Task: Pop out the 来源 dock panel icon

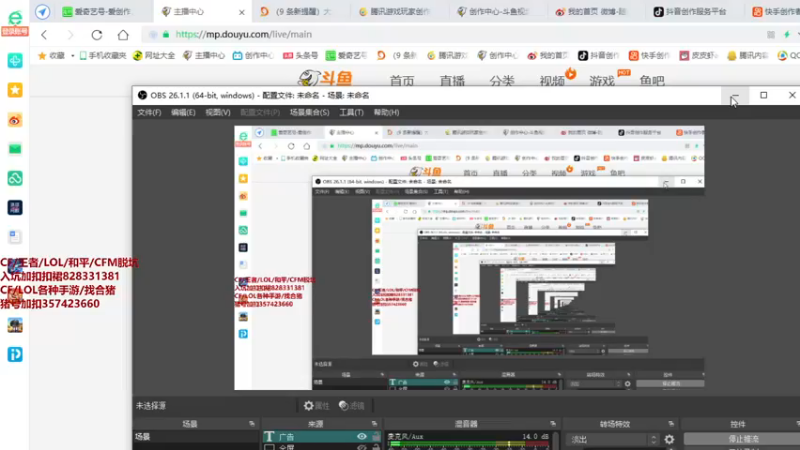Action: [374, 423]
